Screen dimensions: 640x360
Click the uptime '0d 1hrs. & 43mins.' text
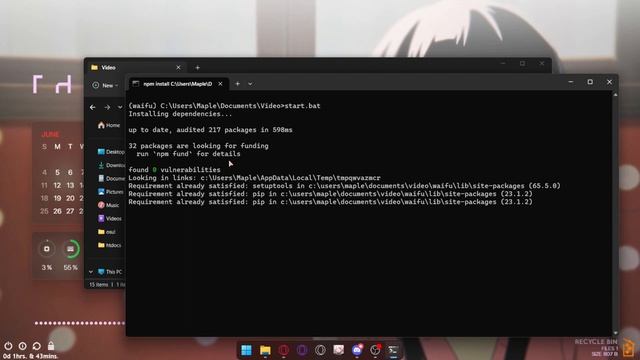click(30, 356)
